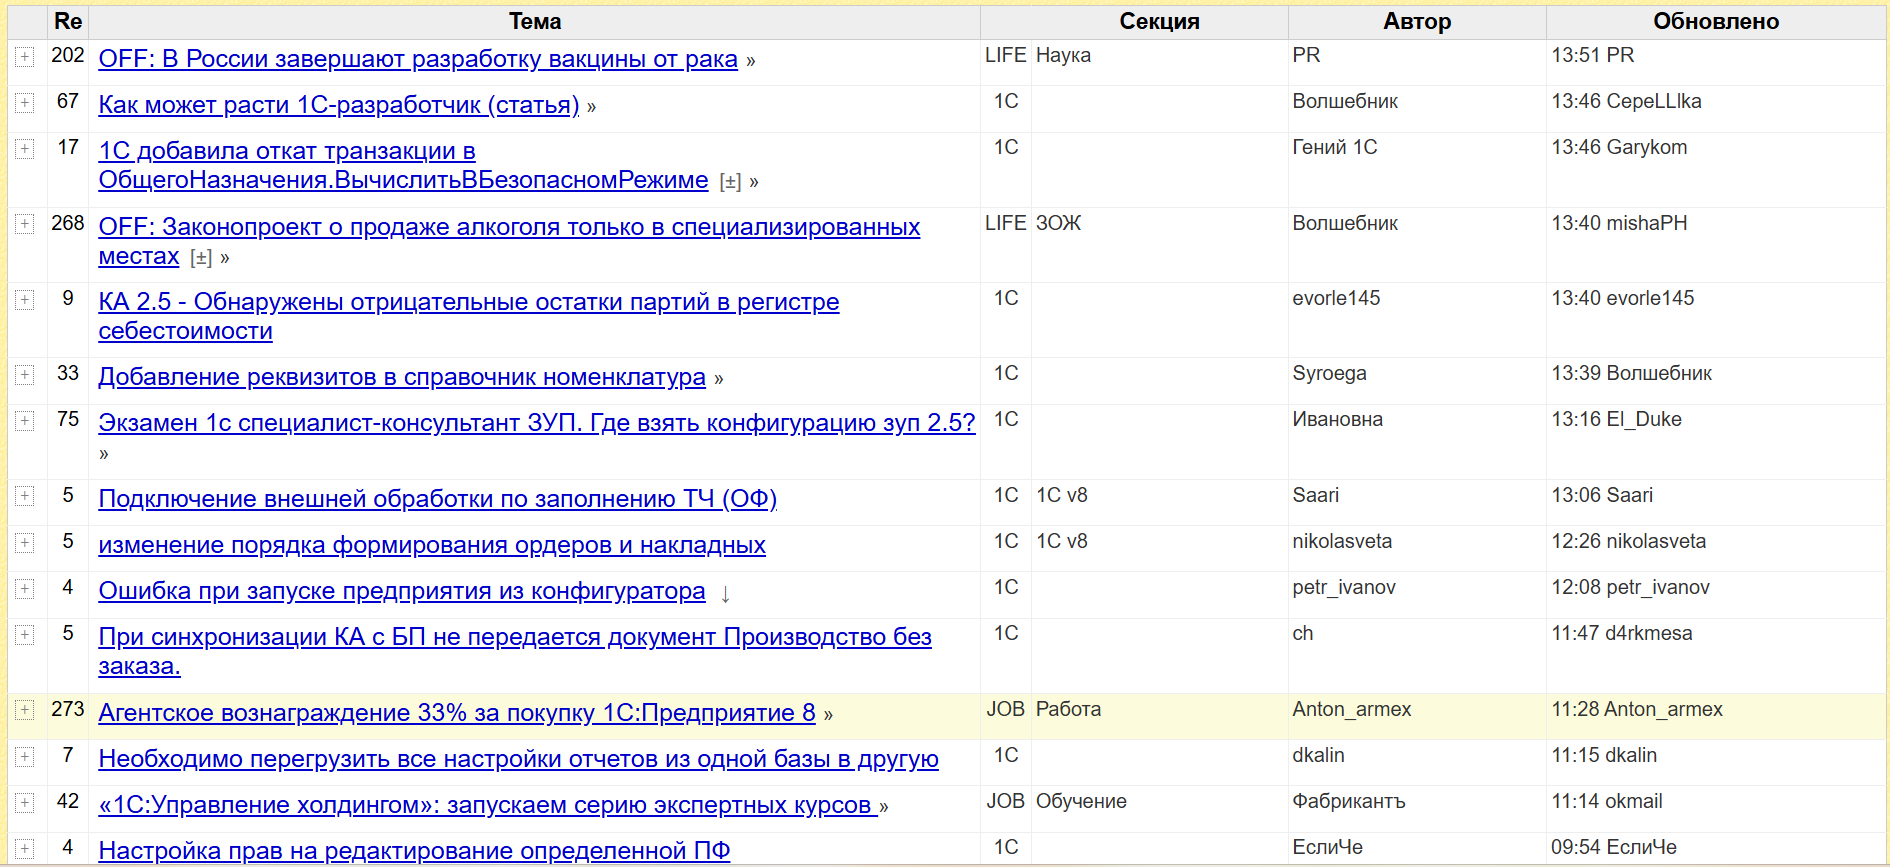
Task: Click '1С v8' in the Saari topic row
Action: (1061, 495)
